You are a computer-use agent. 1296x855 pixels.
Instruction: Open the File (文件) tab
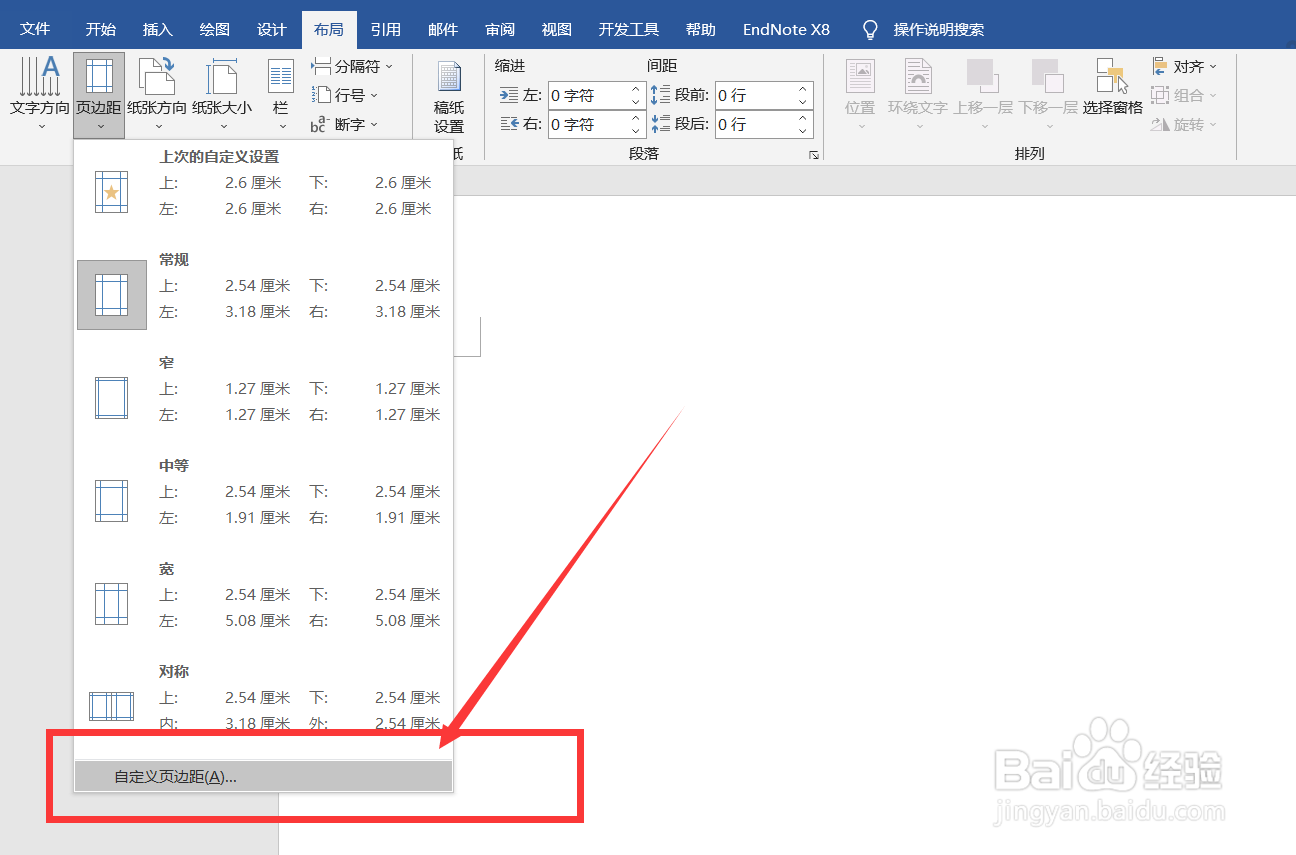click(x=35, y=29)
